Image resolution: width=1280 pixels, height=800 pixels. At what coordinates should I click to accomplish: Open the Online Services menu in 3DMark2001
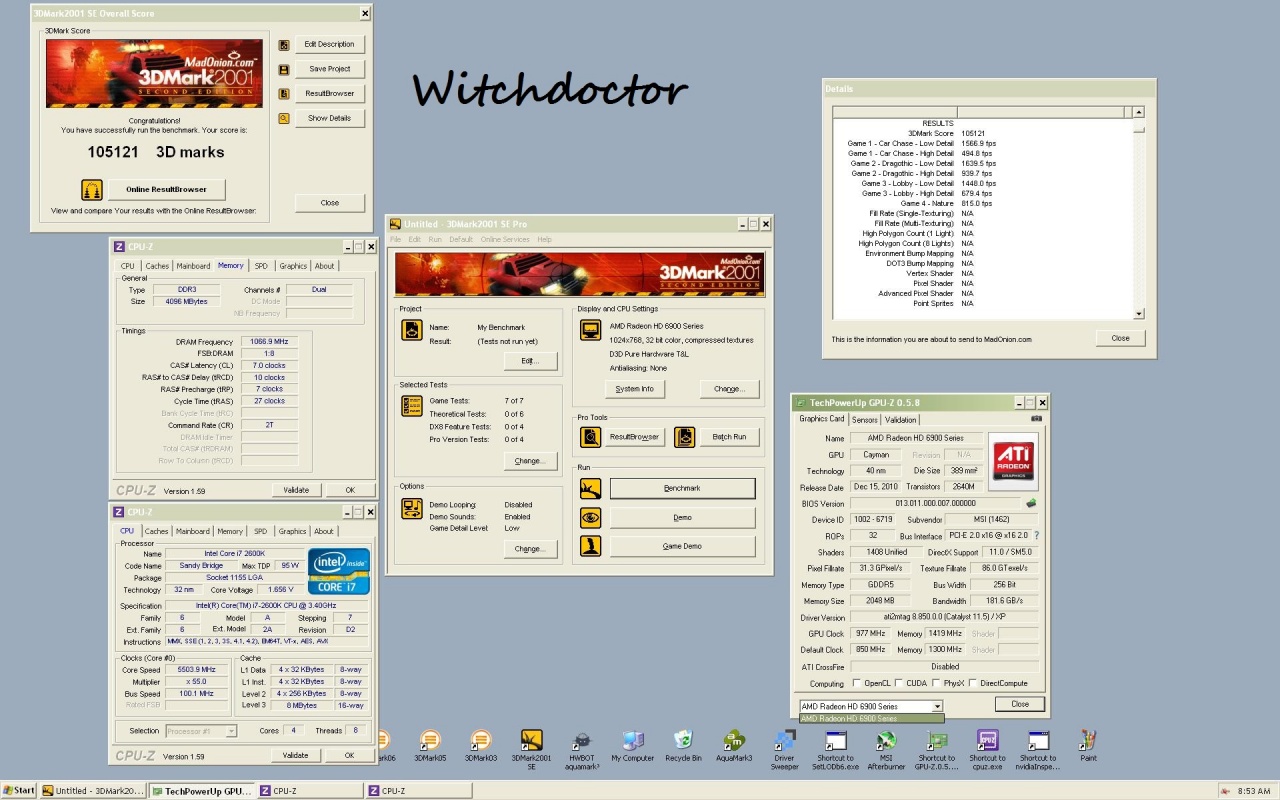click(505, 240)
